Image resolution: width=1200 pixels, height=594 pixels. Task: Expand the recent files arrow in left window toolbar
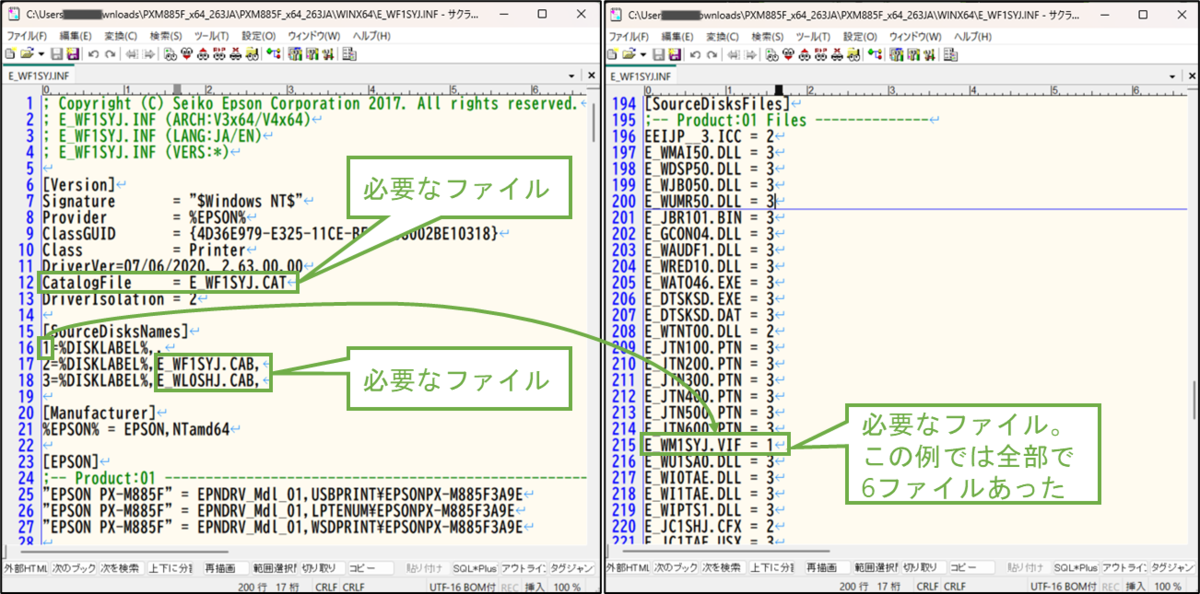41,53
